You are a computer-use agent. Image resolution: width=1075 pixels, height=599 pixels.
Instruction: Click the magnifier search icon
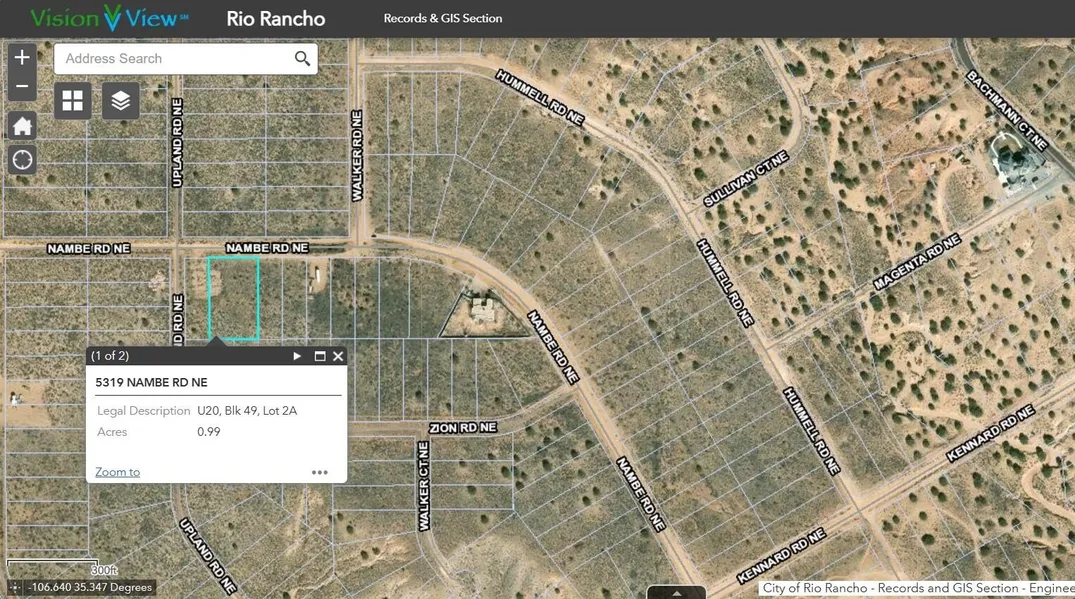pyautogui.click(x=302, y=59)
